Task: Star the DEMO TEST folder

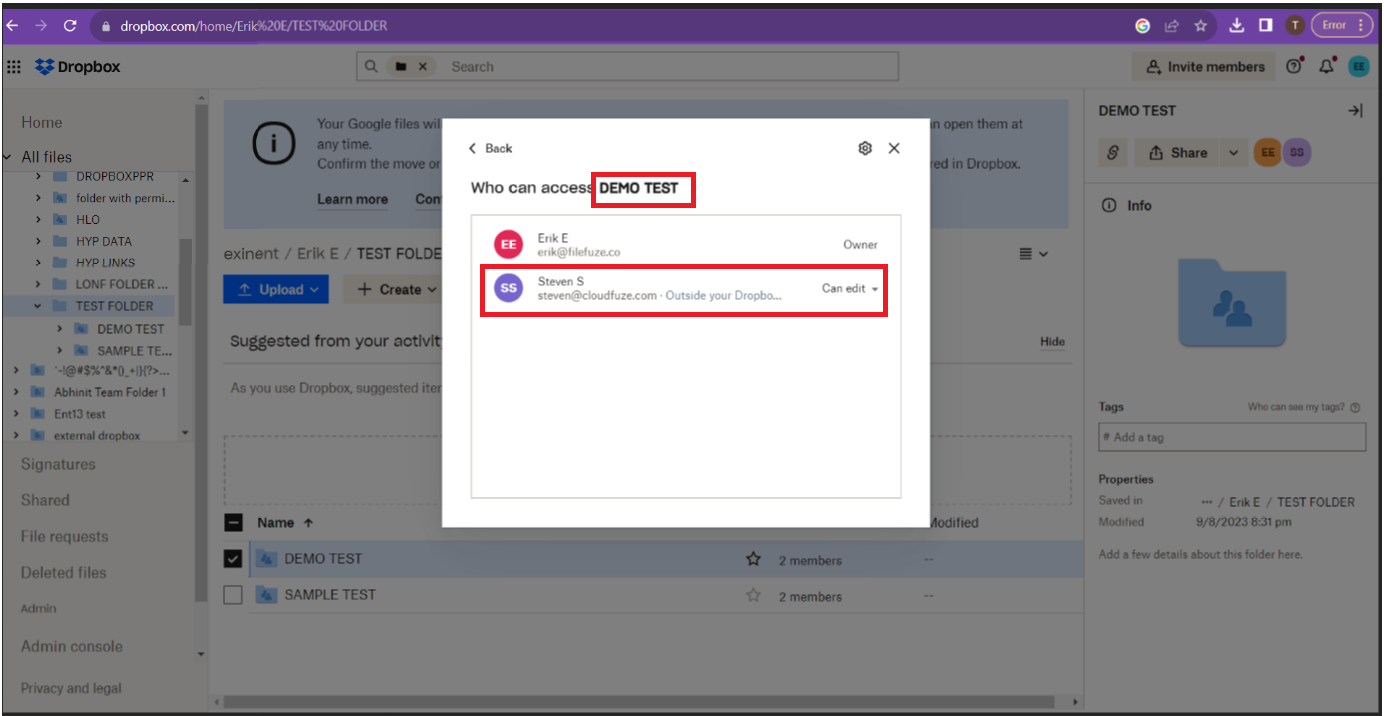Action: 753,559
